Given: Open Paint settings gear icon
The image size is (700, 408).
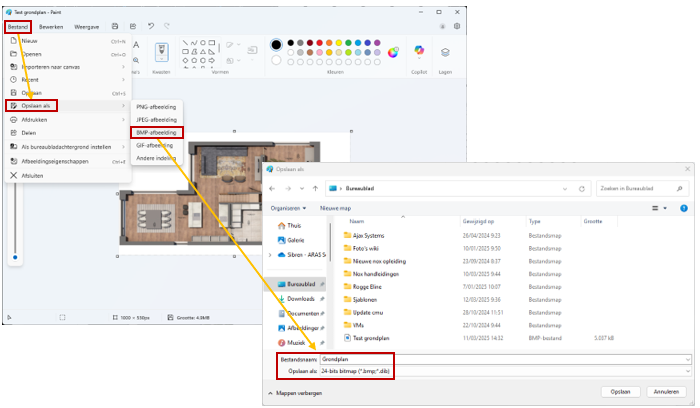Looking at the screenshot, I should 457,25.
